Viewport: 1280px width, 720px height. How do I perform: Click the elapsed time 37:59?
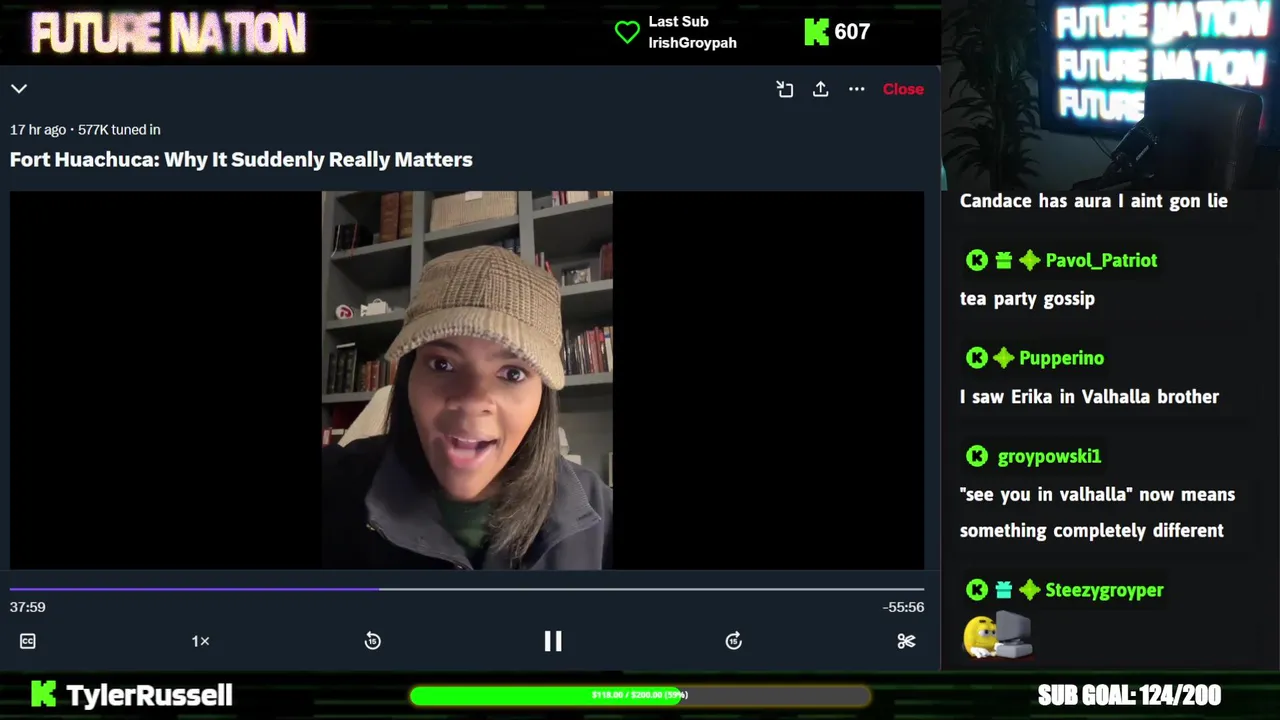click(x=28, y=607)
